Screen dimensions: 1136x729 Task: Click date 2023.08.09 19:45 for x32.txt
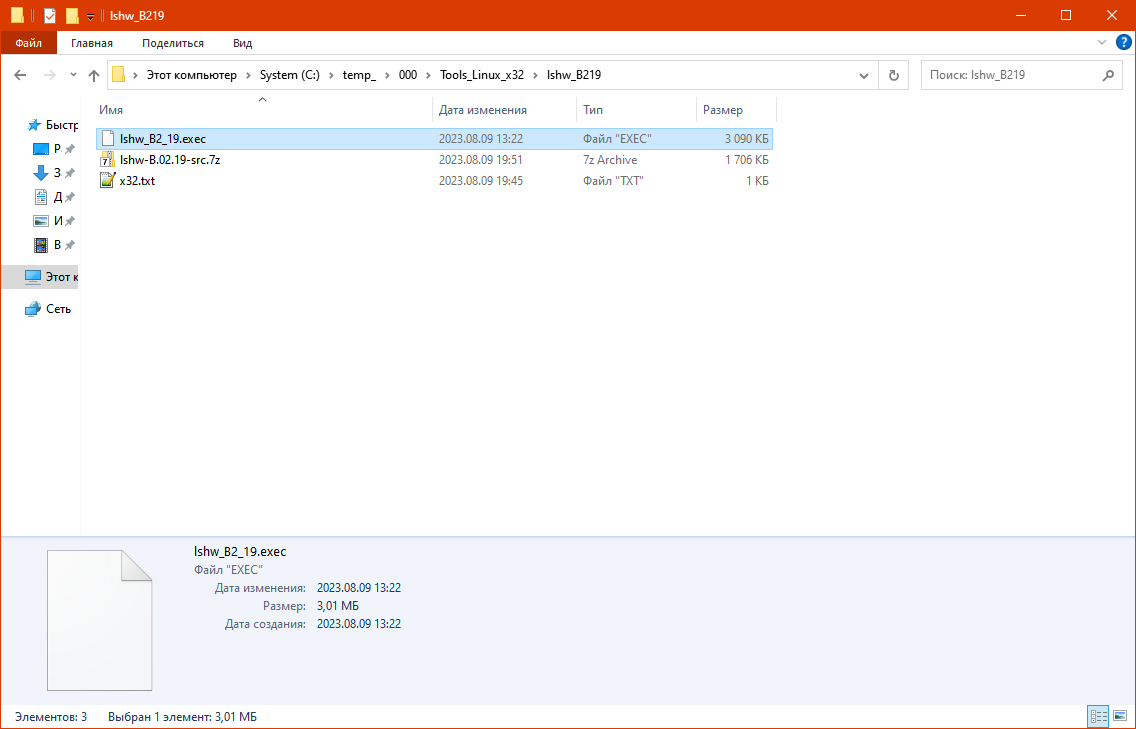[480, 180]
